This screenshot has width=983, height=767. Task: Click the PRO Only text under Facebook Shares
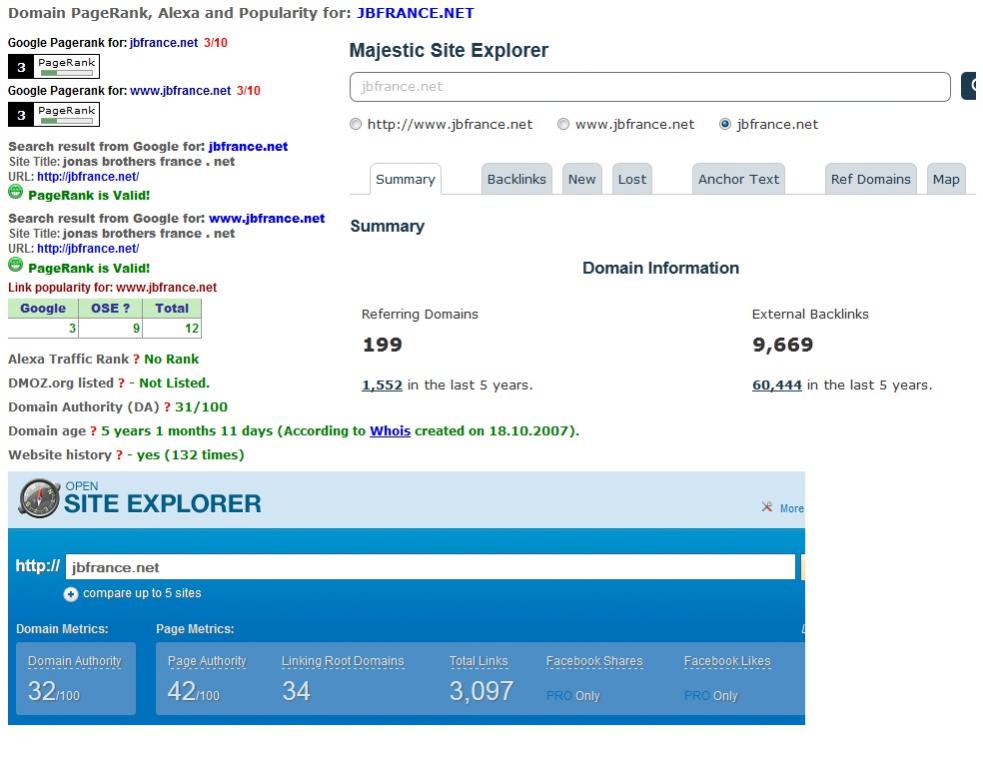pyautogui.click(x=573, y=696)
